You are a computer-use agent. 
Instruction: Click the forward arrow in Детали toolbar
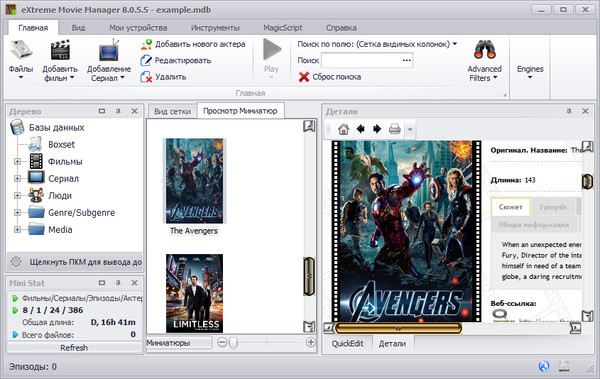click(x=377, y=129)
